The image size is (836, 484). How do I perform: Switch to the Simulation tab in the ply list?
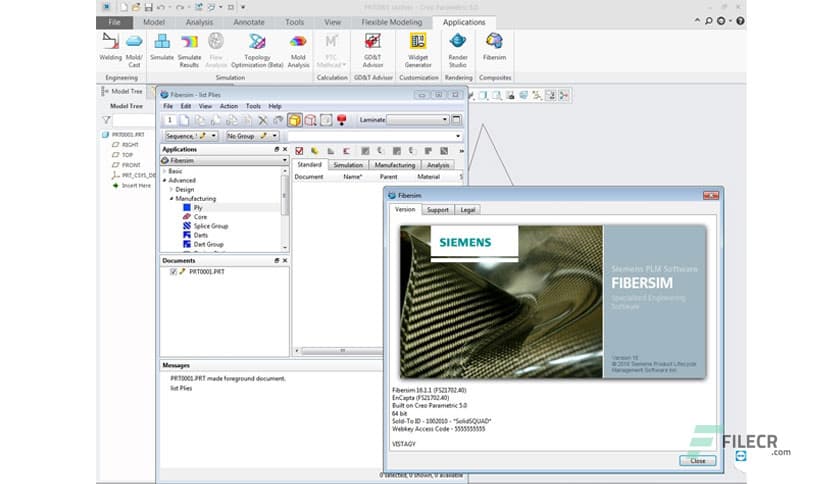pos(348,165)
